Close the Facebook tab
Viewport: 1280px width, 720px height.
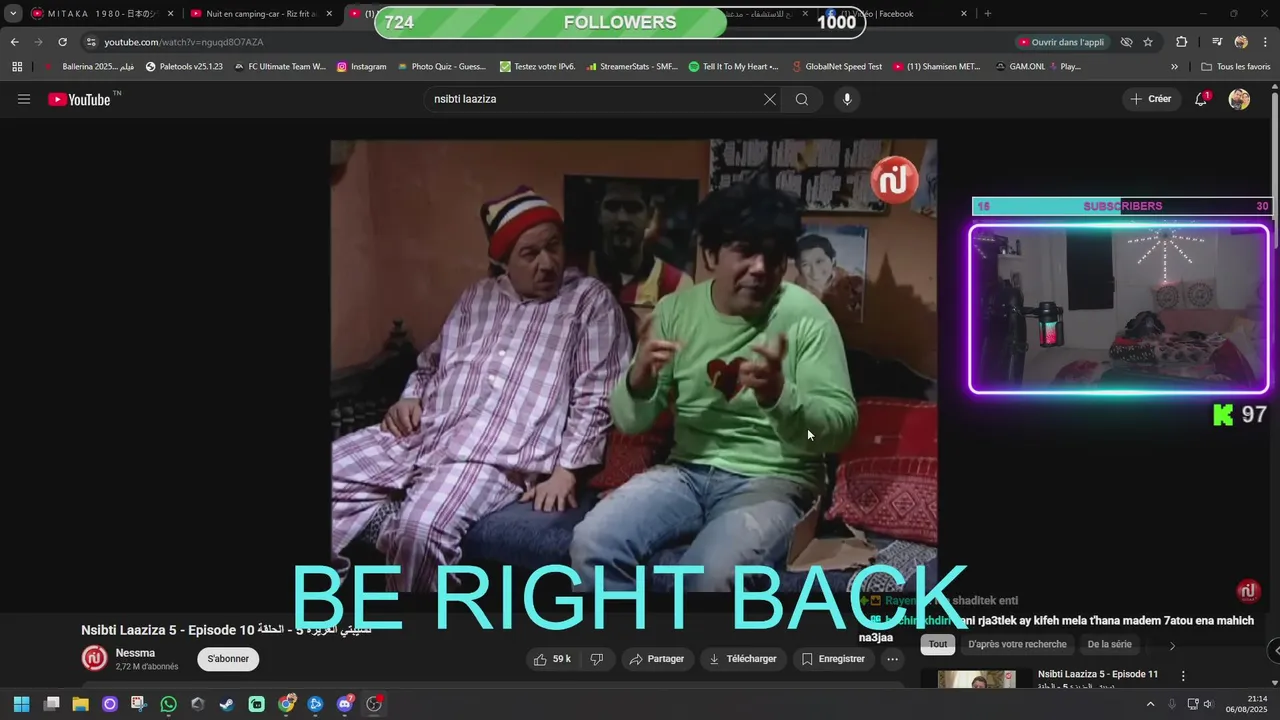click(x=964, y=14)
